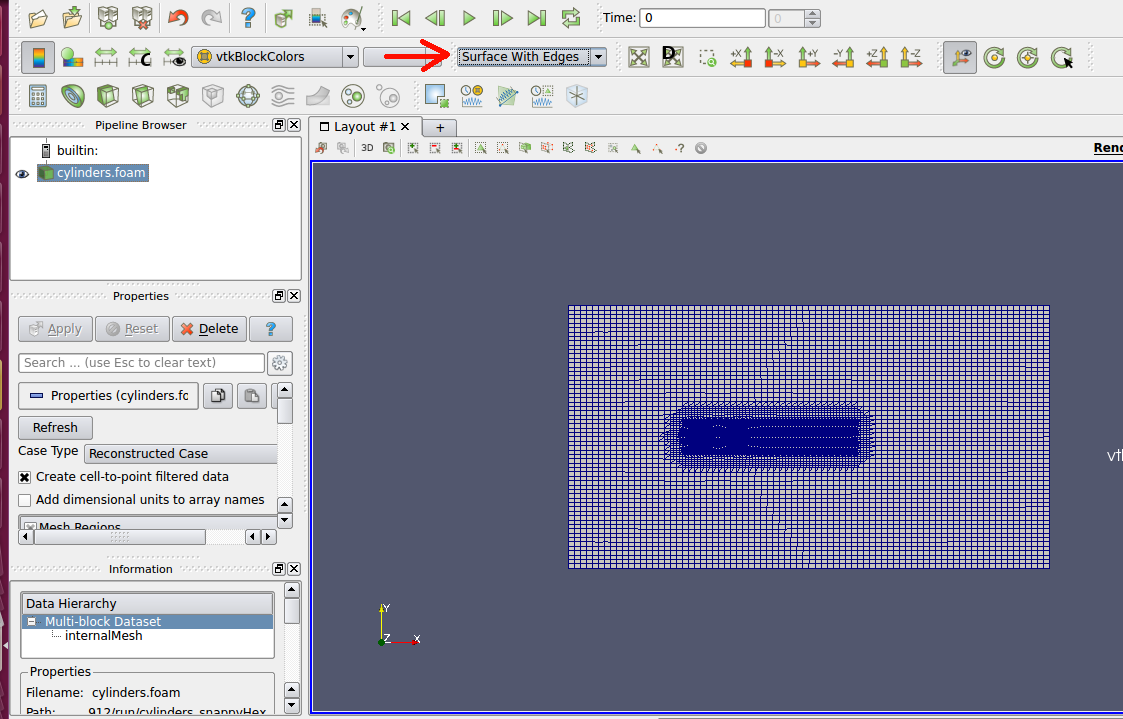Click the Plot Over Line icon
The height and width of the screenshot is (719, 1123).
click(x=507, y=96)
